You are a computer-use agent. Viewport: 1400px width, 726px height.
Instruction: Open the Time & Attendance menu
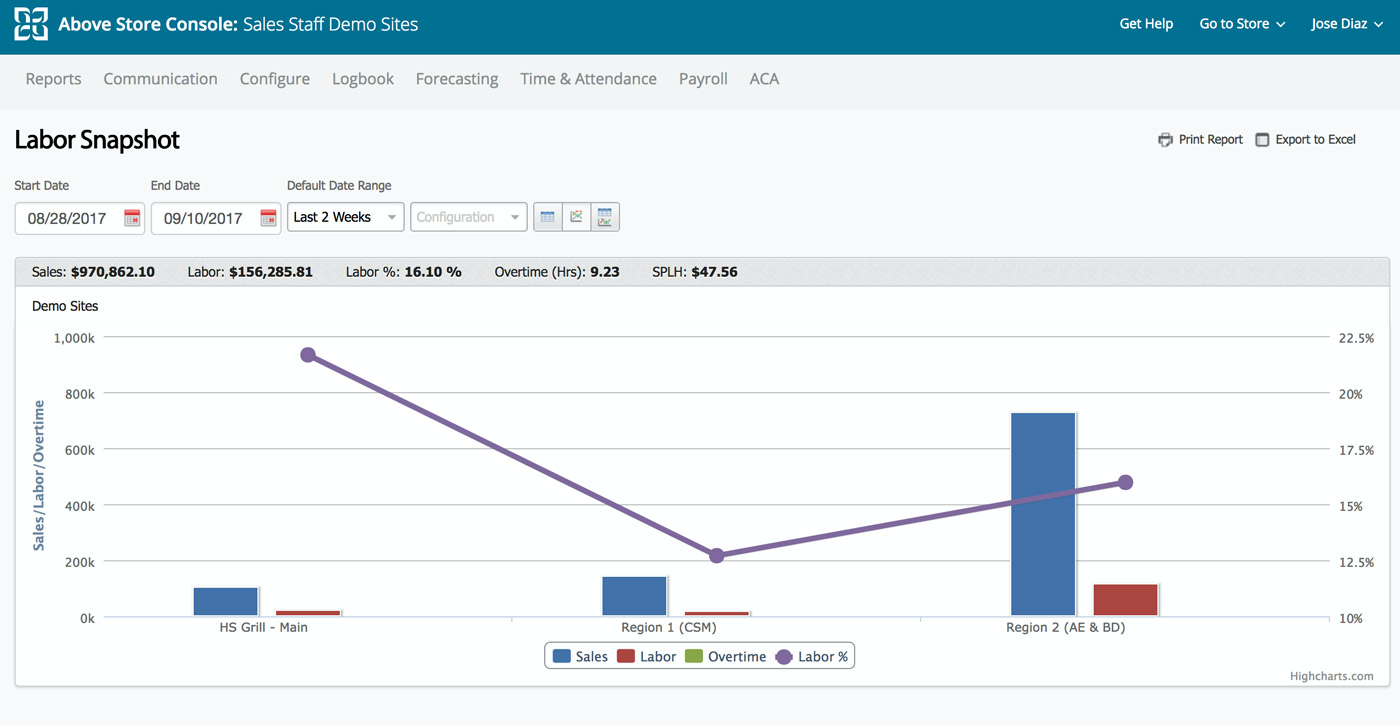pos(588,79)
